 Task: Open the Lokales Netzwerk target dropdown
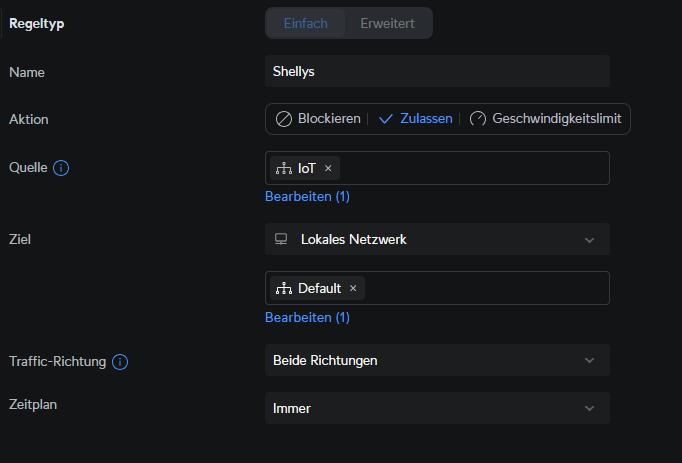tap(437, 239)
